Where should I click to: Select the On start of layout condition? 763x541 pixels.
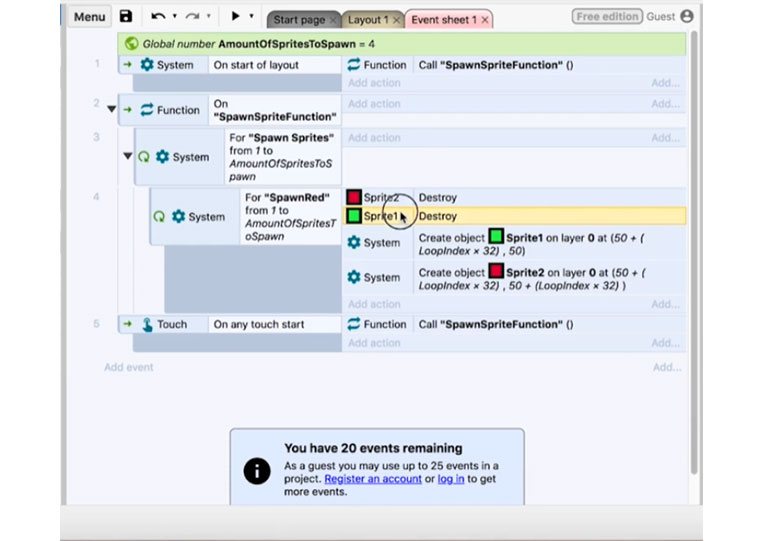click(275, 65)
